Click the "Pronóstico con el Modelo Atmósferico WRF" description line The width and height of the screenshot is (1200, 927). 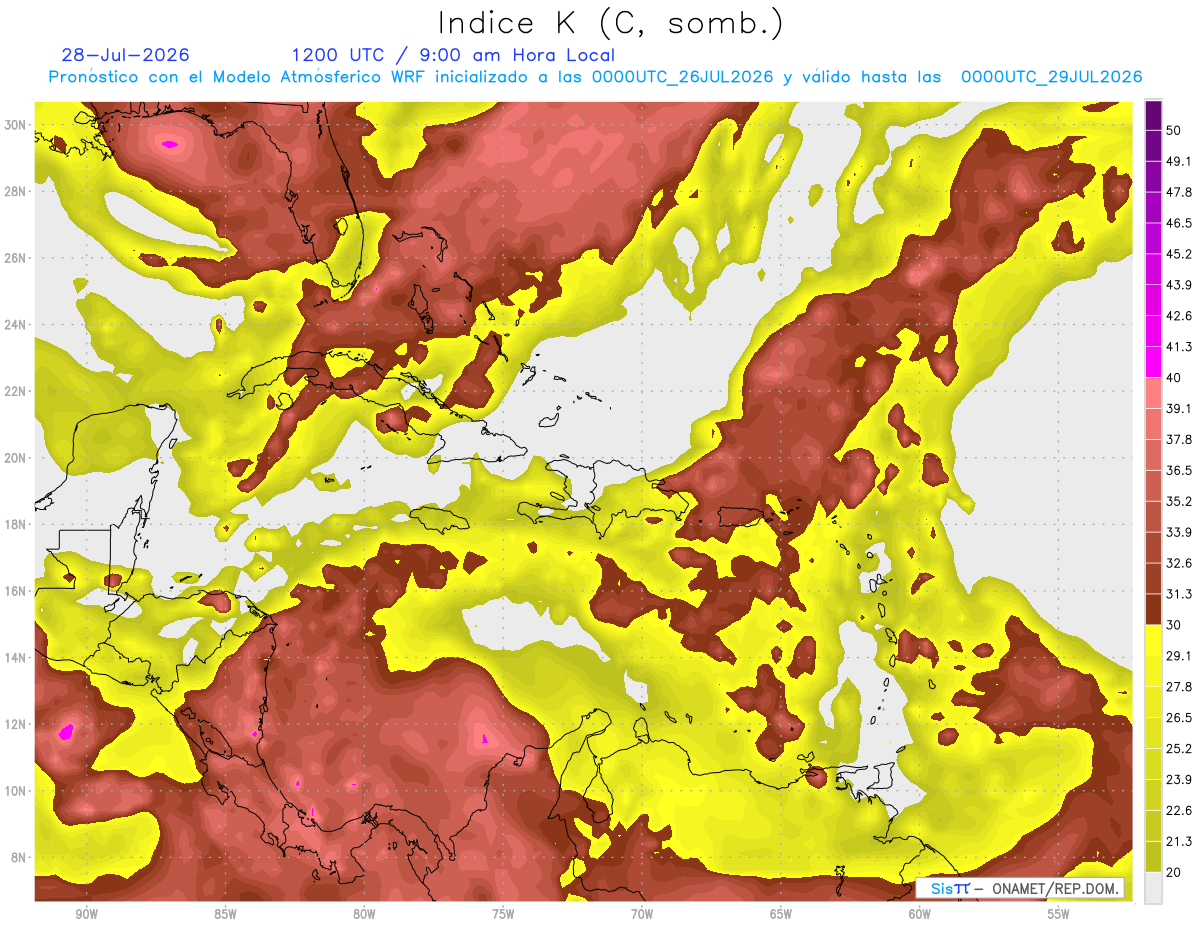point(595,77)
